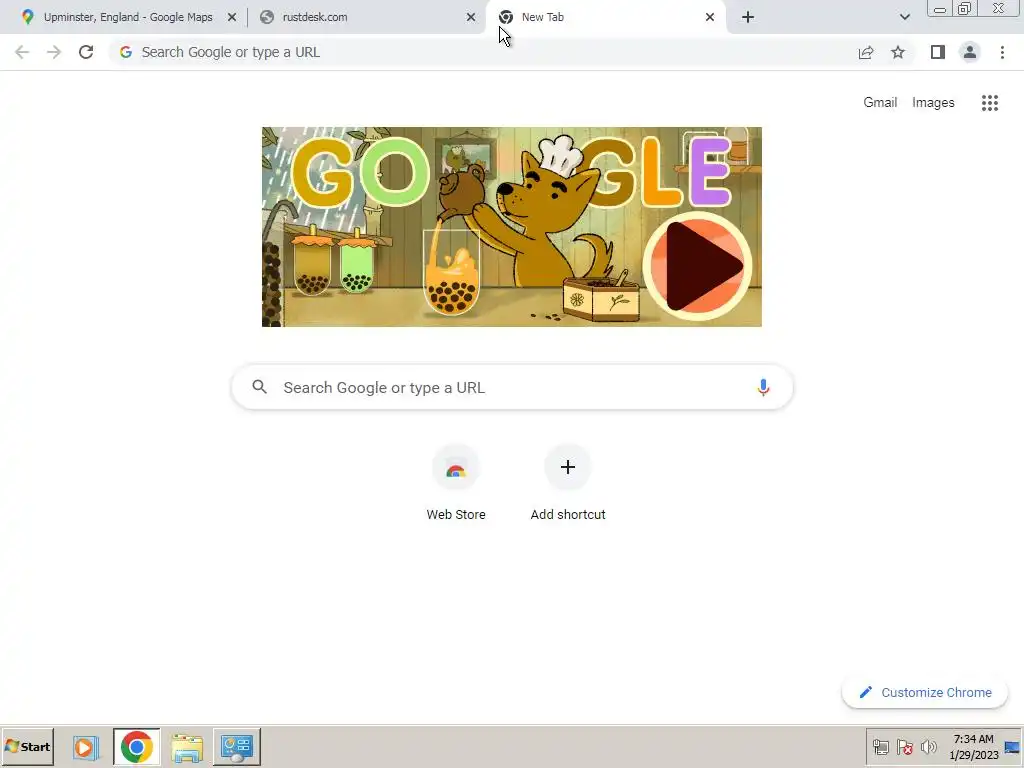Play the Google Doodle bubble tea game
The image size is (1024, 768).
[x=697, y=266]
